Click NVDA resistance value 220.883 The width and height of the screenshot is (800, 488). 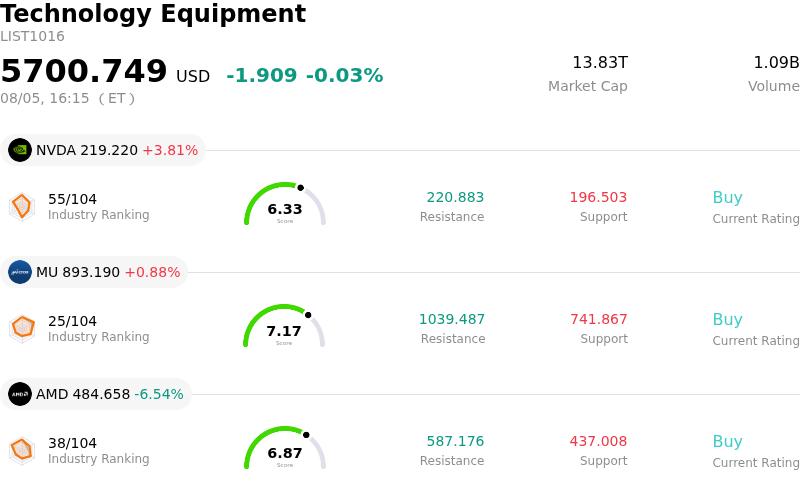(x=455, y=197)
